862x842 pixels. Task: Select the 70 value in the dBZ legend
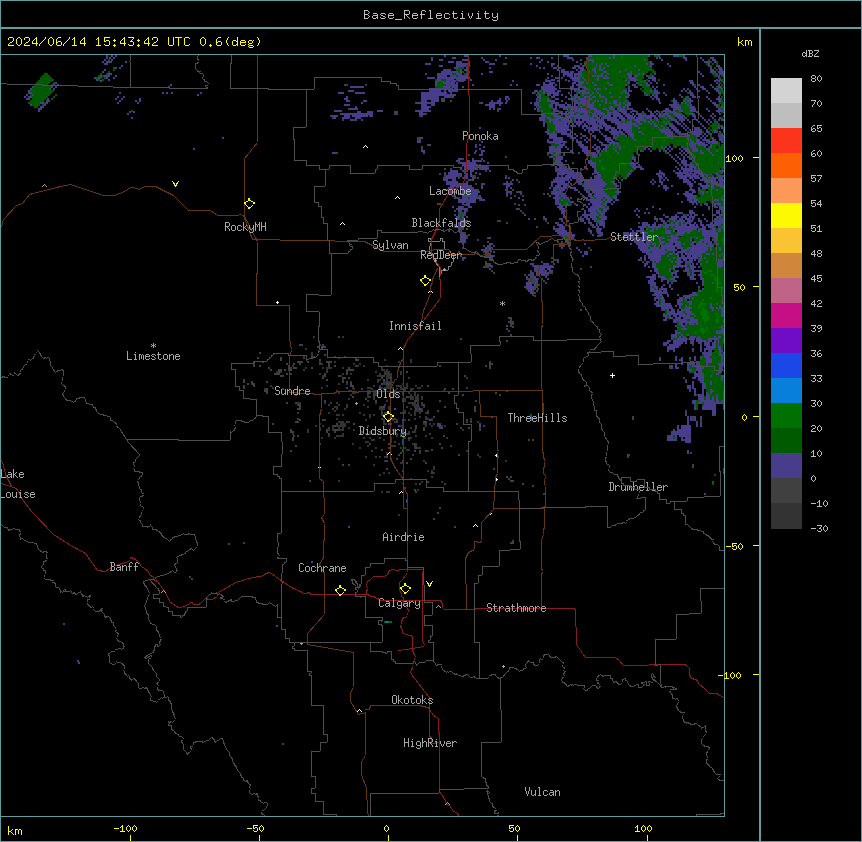click(x=816, y=103)
